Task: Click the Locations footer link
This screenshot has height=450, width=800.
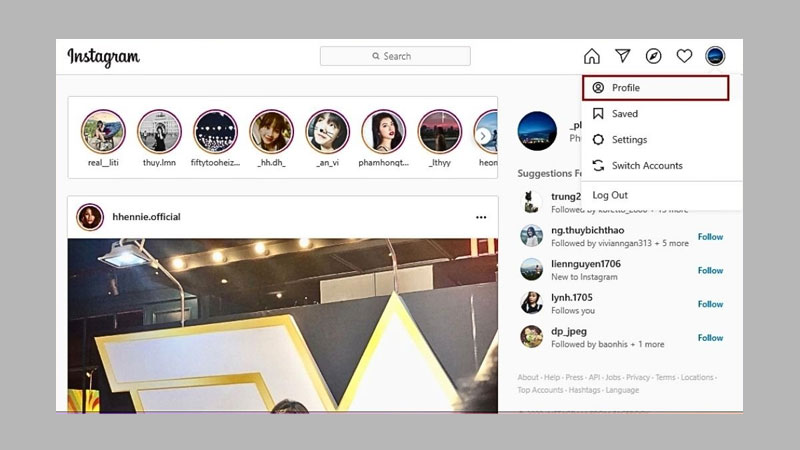Action: click(697, 378)
